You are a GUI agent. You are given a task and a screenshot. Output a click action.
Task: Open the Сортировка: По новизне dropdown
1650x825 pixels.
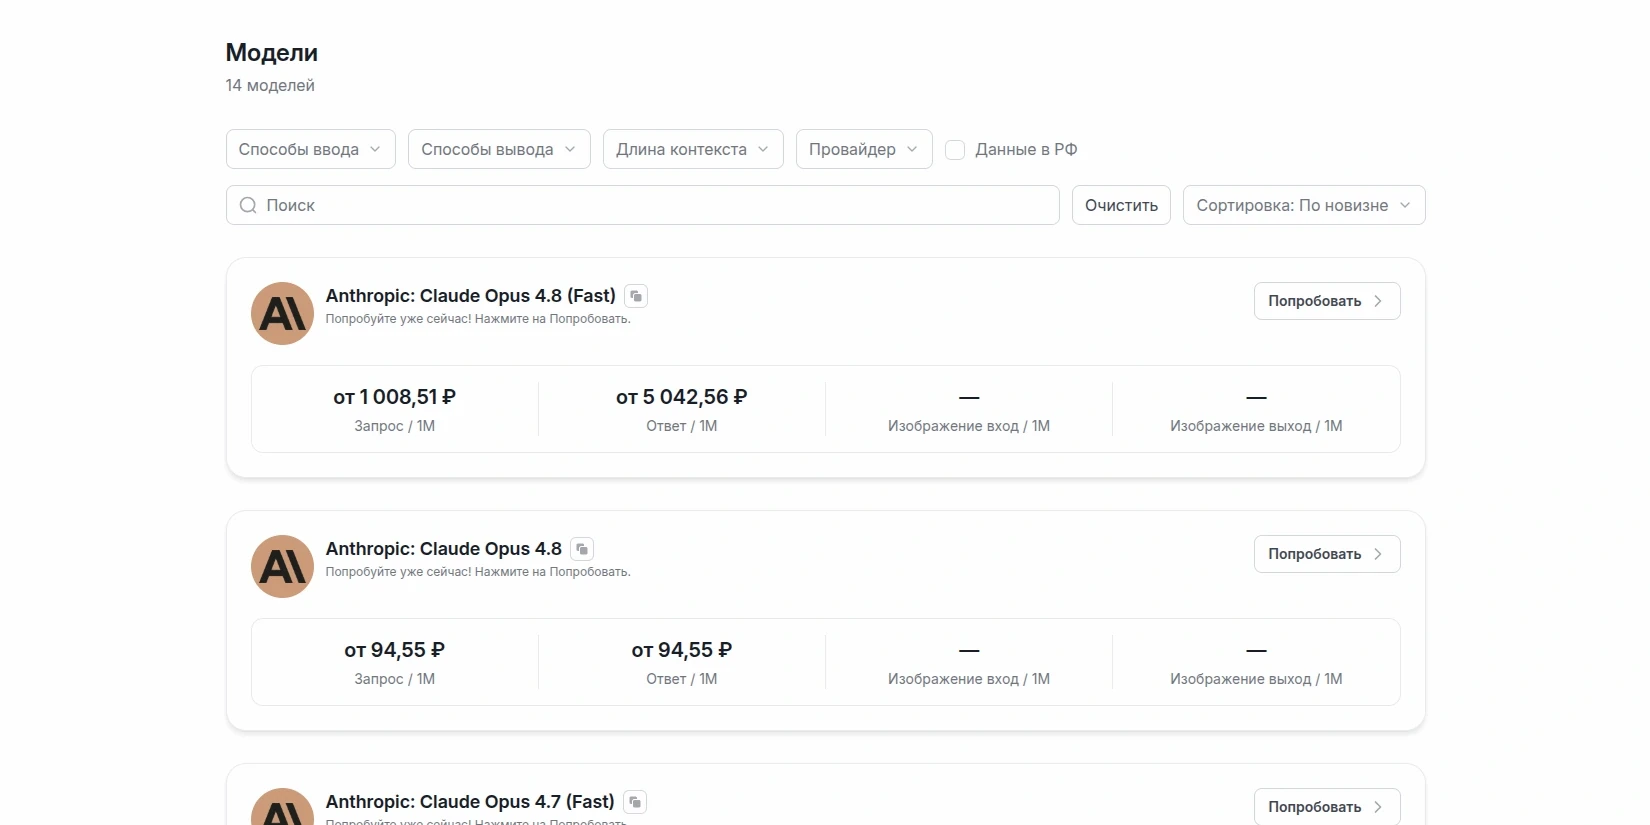click(1304, 205)
